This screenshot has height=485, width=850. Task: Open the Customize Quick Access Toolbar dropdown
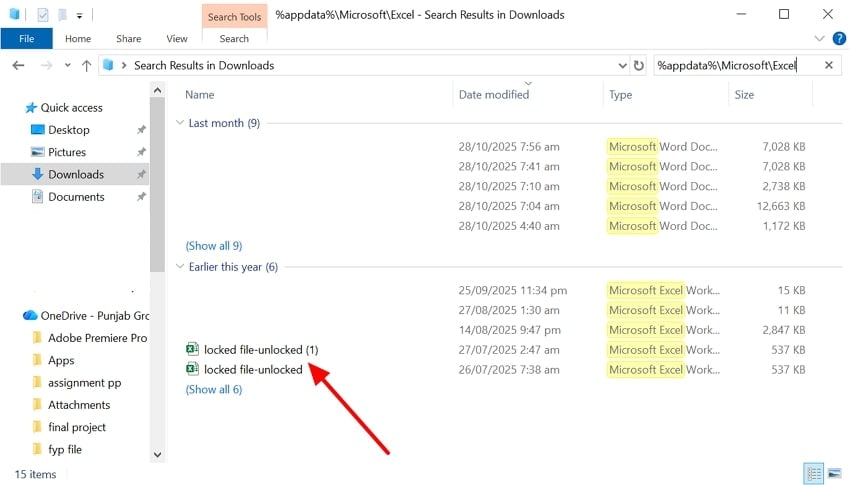pyautogui.click(x=79, y=16)
